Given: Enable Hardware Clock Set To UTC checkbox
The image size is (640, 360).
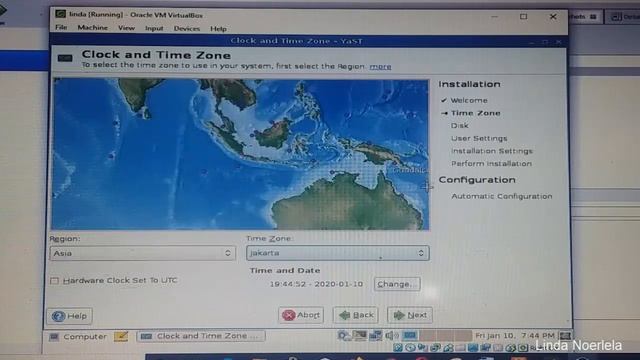Looking at the screenshot, I should pos(54,281).
